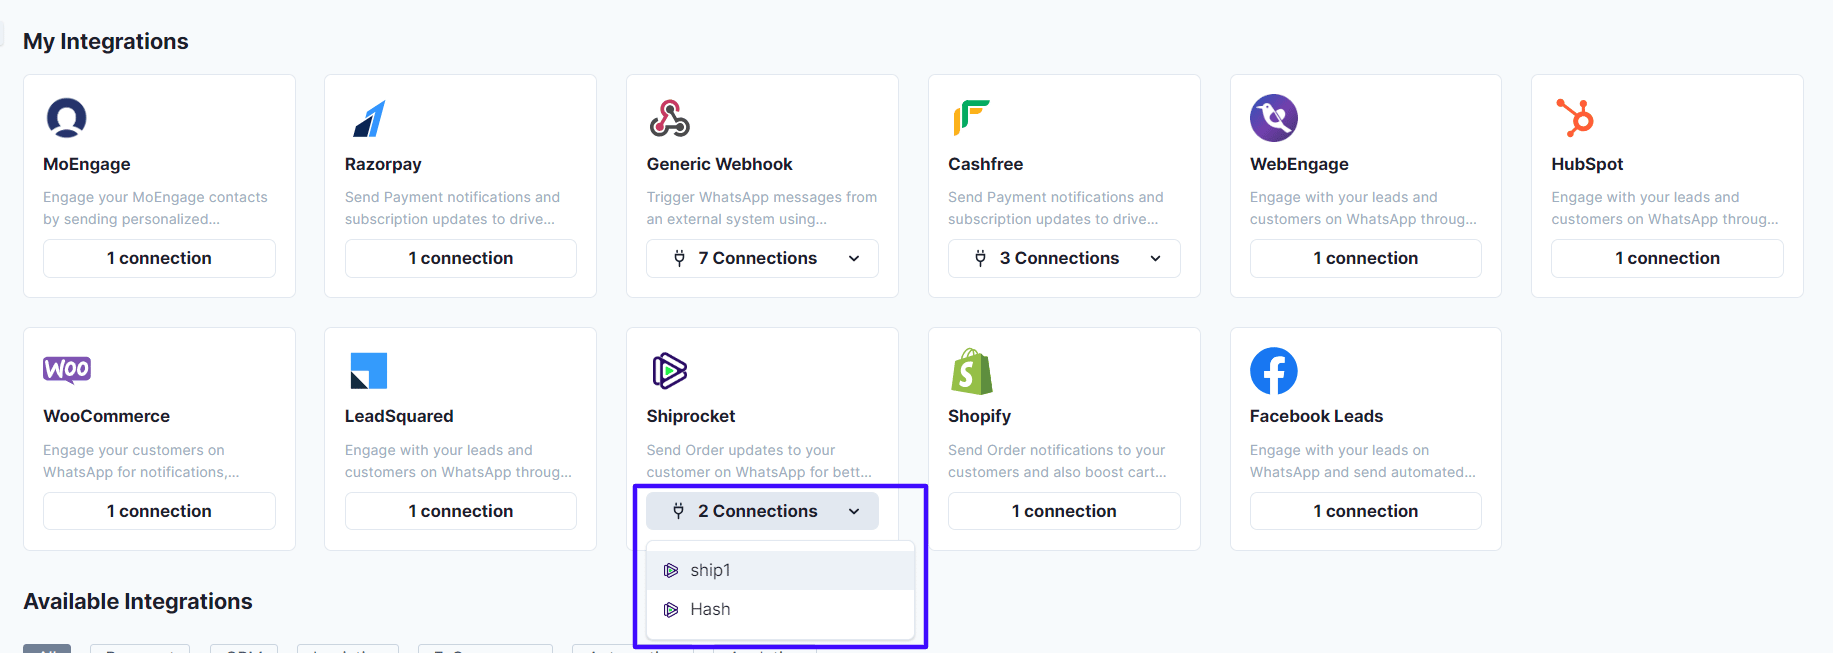Viewport: 1838px width, 653px height.
Task: Click the Cashfree logo icon
Action: pyautogui.click(x=971, y=118)
